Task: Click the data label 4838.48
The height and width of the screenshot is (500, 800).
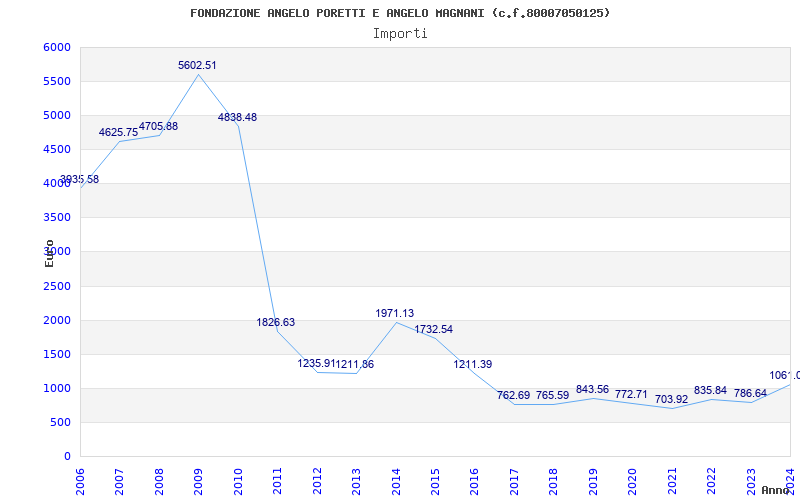Action: (x=237, y=117)
